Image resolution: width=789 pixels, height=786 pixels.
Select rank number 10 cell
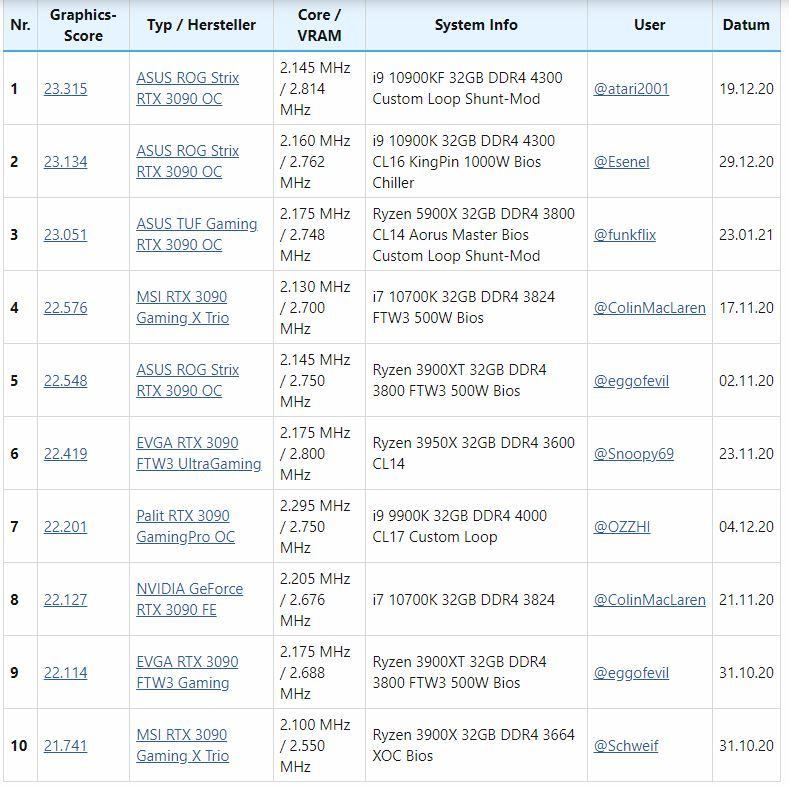click(20, 745)
